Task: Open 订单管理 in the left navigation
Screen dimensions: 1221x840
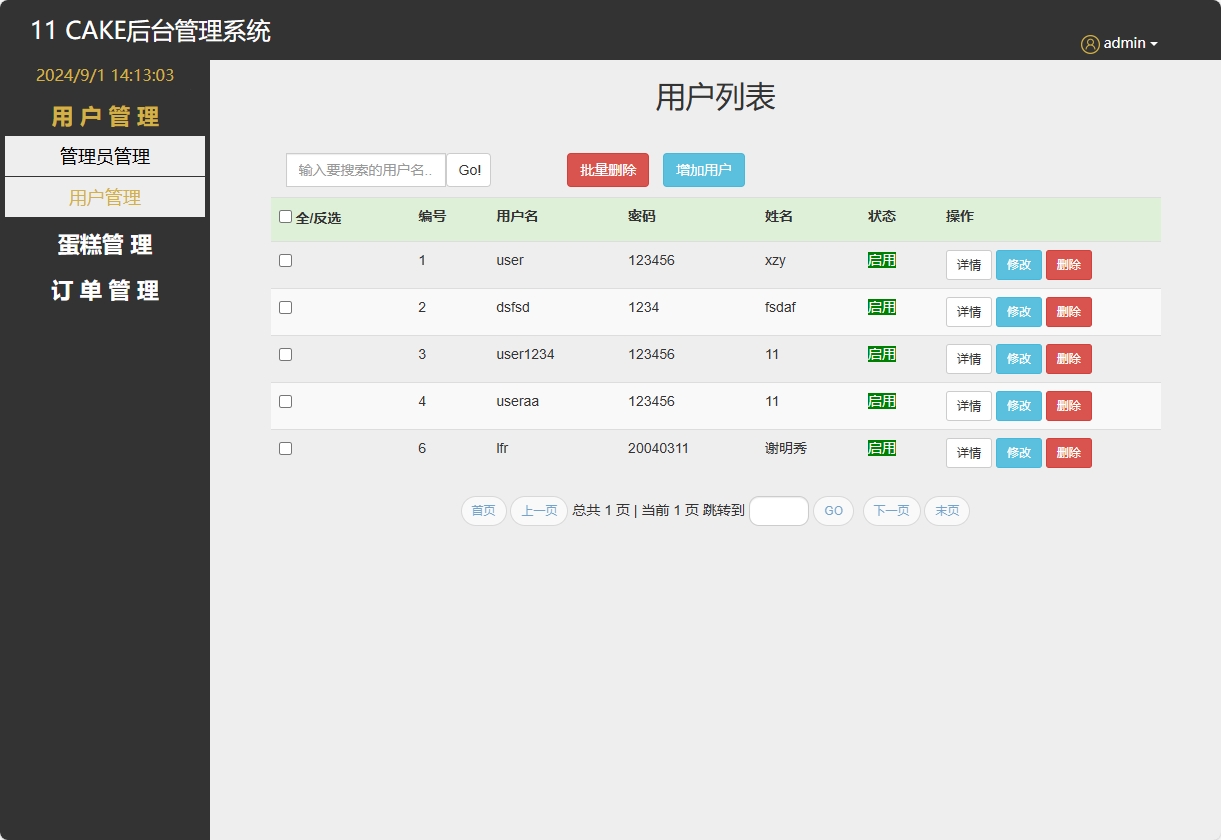Action: (102, 290)
